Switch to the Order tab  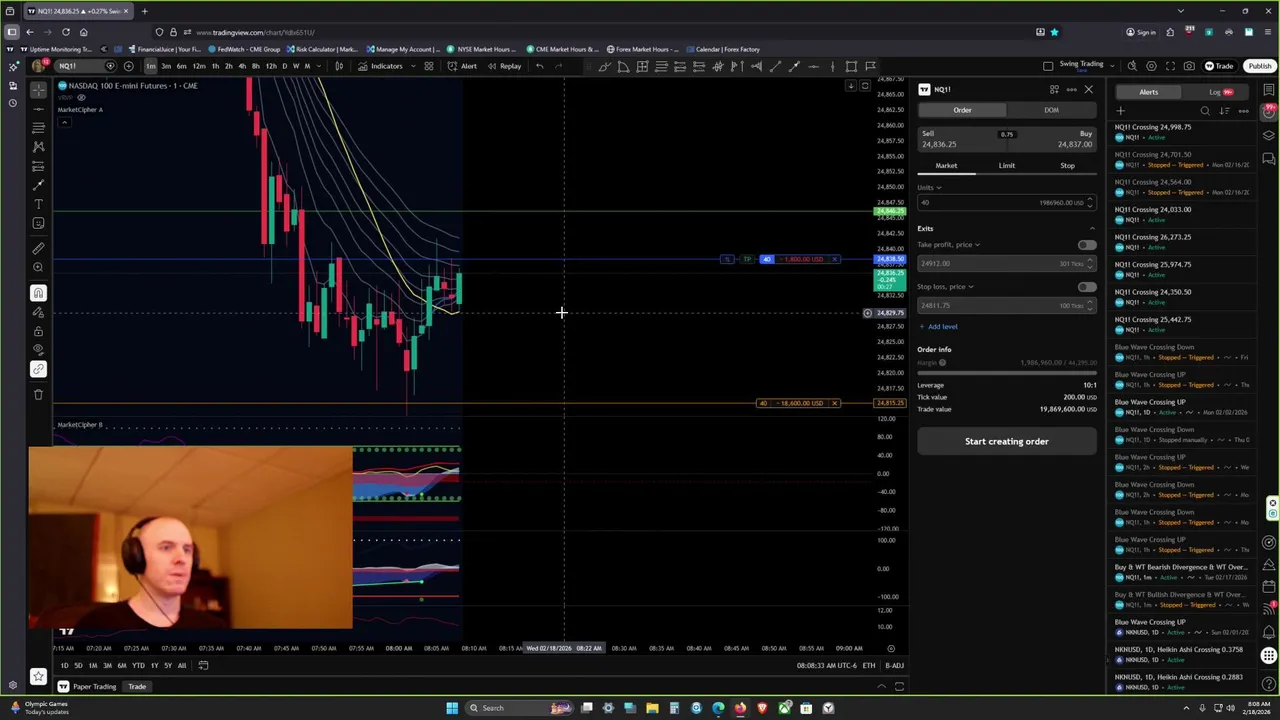point(962,110)
